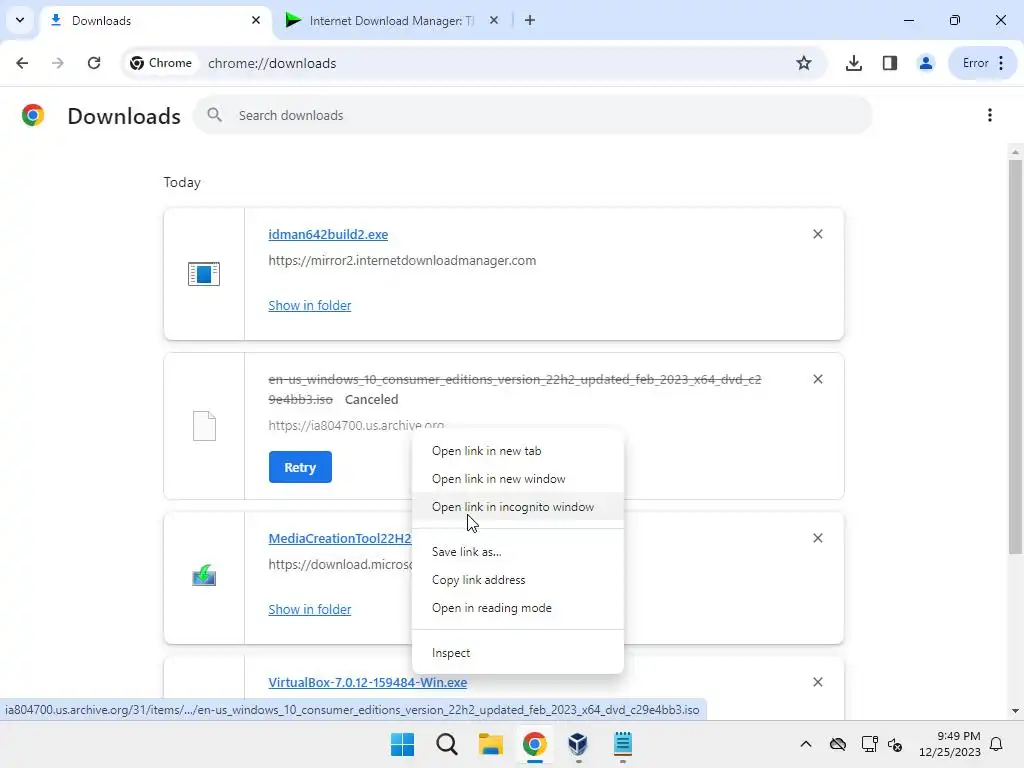Click the forward navigation arrow
Image resolution: width=1024 pixels, height=768 pixels.
click(58, 63)
